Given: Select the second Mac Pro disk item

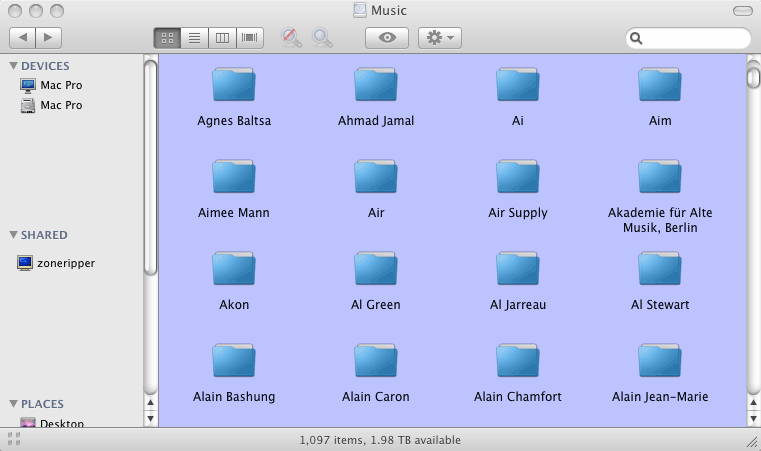Looking at the screenshot, I should pyautogui.click(x=51, y=105).
